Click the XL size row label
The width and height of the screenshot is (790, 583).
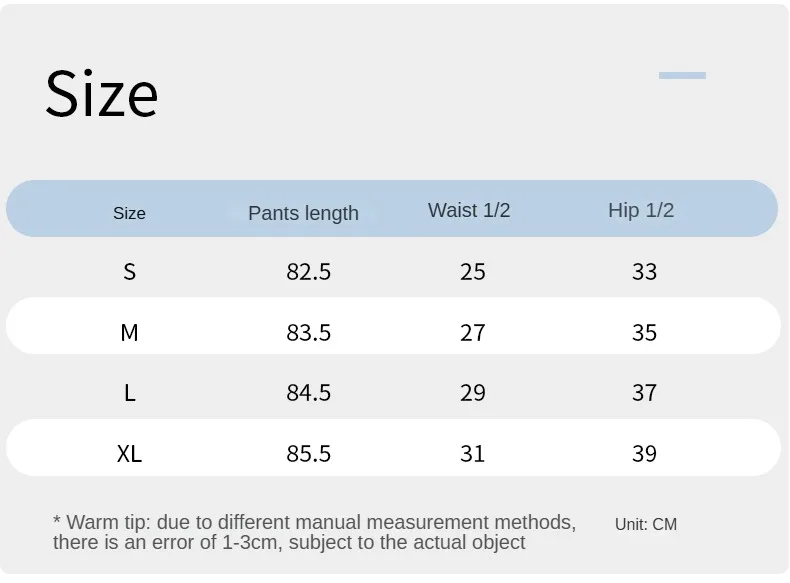pyautogui.click(x=129, y=454)
